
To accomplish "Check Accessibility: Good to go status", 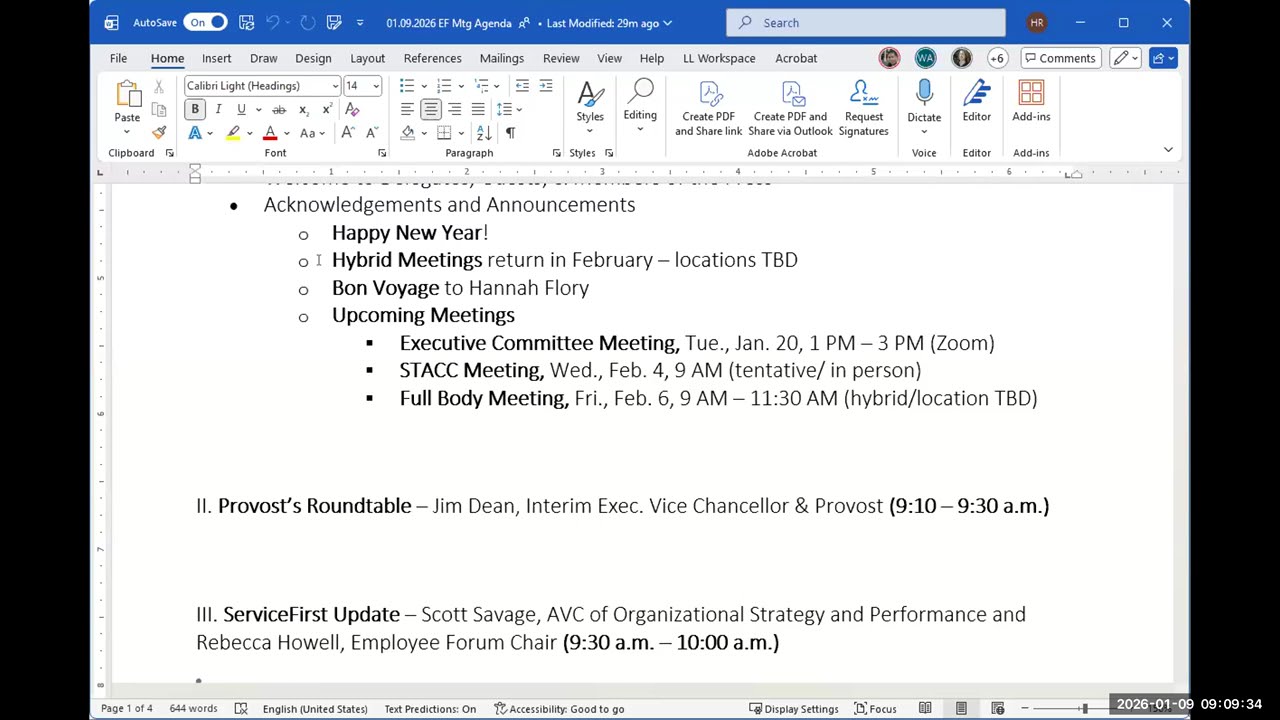I will click(x=559, y=709).
